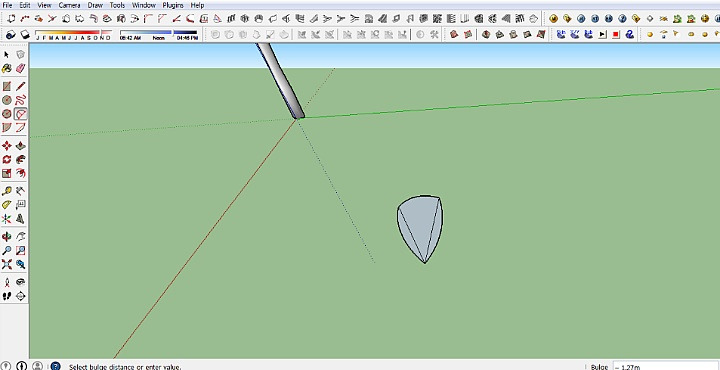Click the person icon in status bar
This screenshot has width=720, height=370.
(x=38, y=366)
